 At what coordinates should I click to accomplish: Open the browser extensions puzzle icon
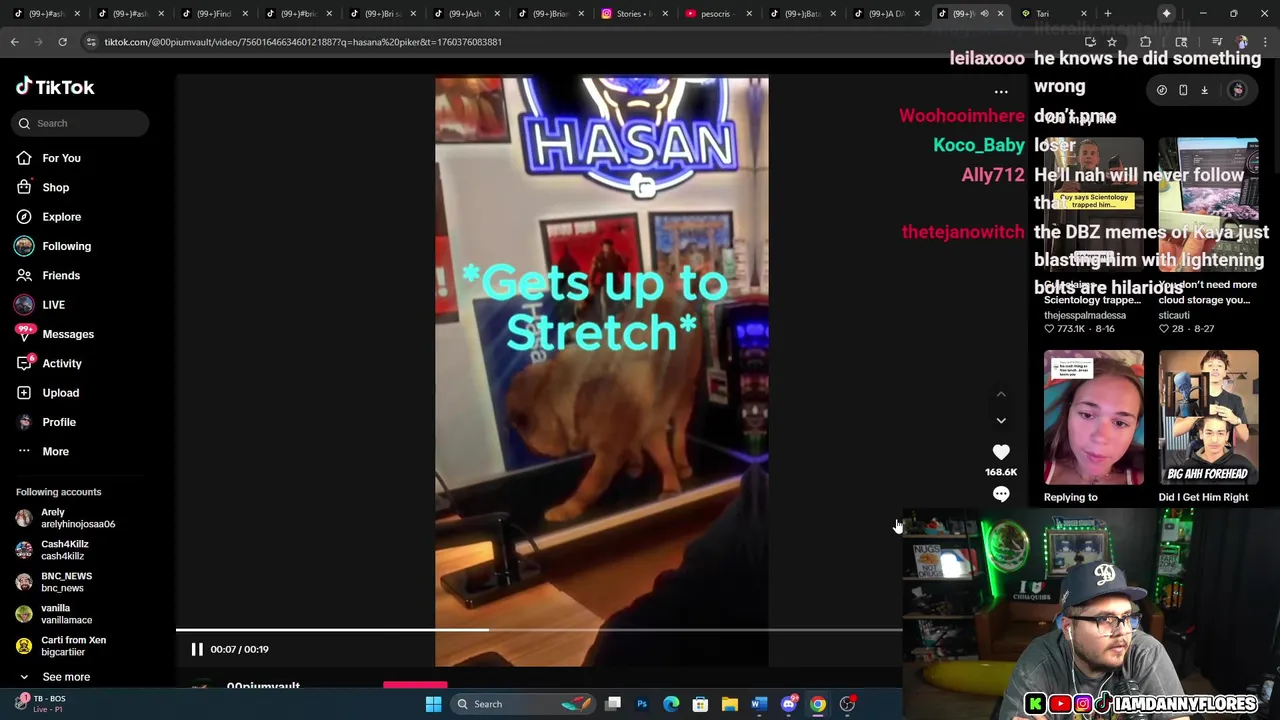pos(1145,42)
